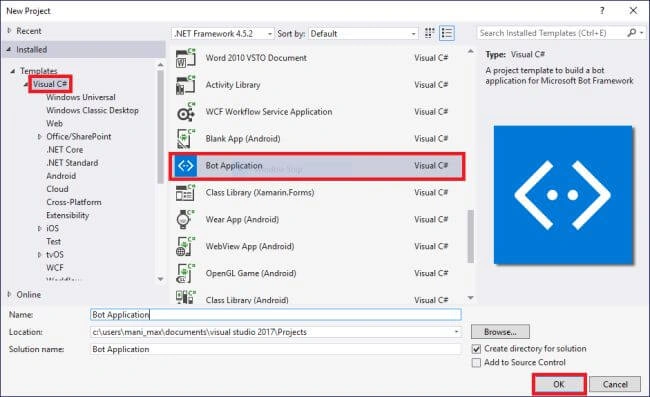Viewport: 650px width, 397px height.
Task: Click the Cancel button
Action: (615, 384)
